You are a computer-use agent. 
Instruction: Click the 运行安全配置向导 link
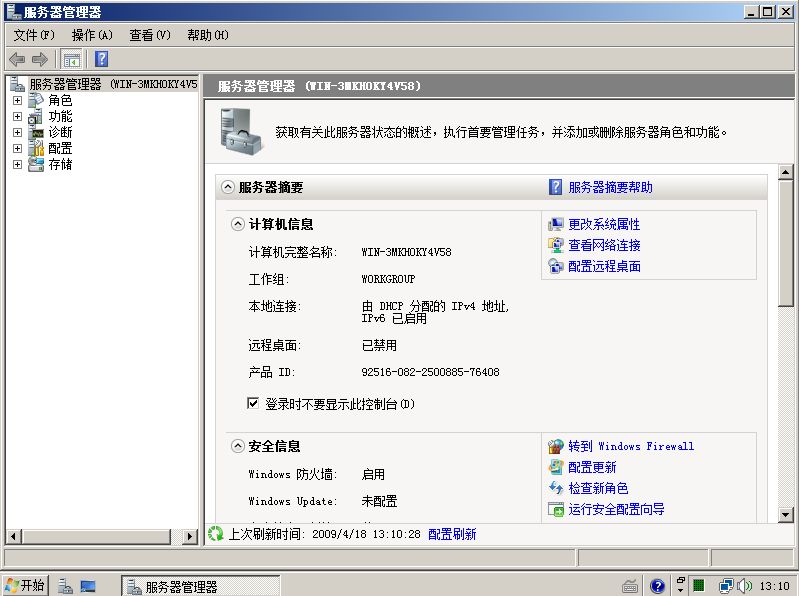point(616,509)
